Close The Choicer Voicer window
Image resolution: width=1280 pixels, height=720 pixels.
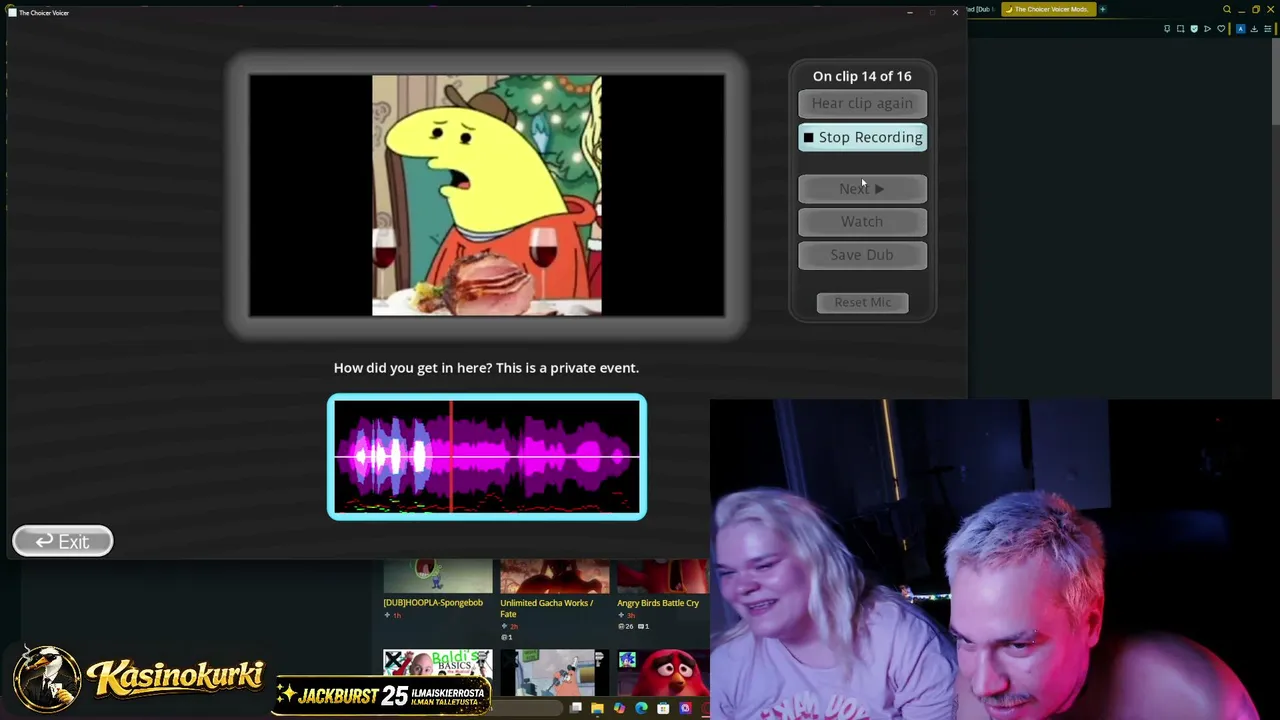(x=955, y=13)
